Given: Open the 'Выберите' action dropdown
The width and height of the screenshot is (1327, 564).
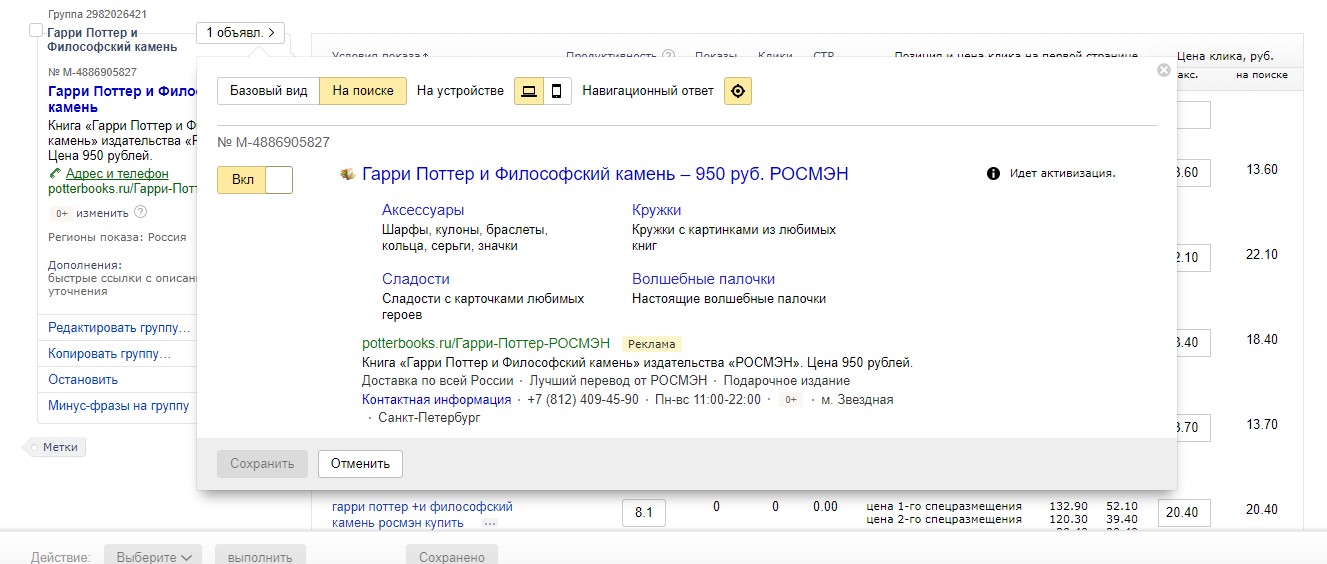Looking at the screenshot, I should pyautogui.click(x=155, y=557).
